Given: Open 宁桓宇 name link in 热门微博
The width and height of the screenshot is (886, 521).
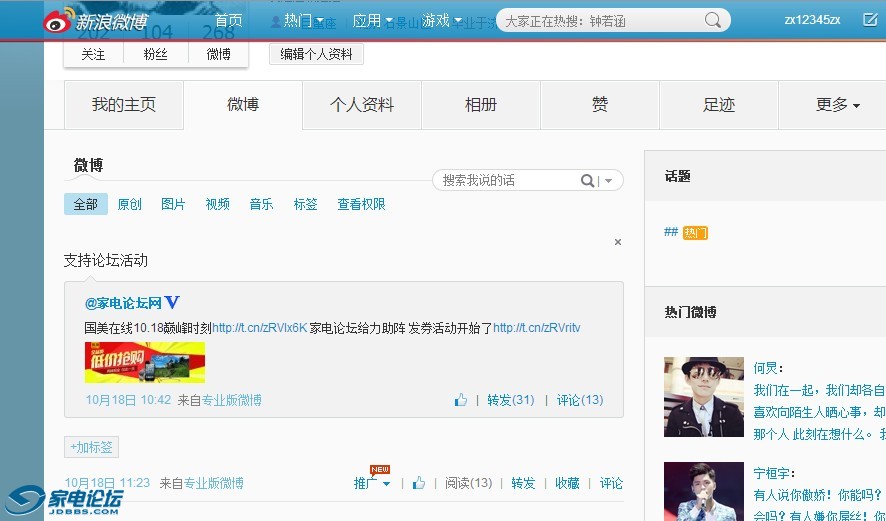Looking at the screenshot, I should (771, 474).
